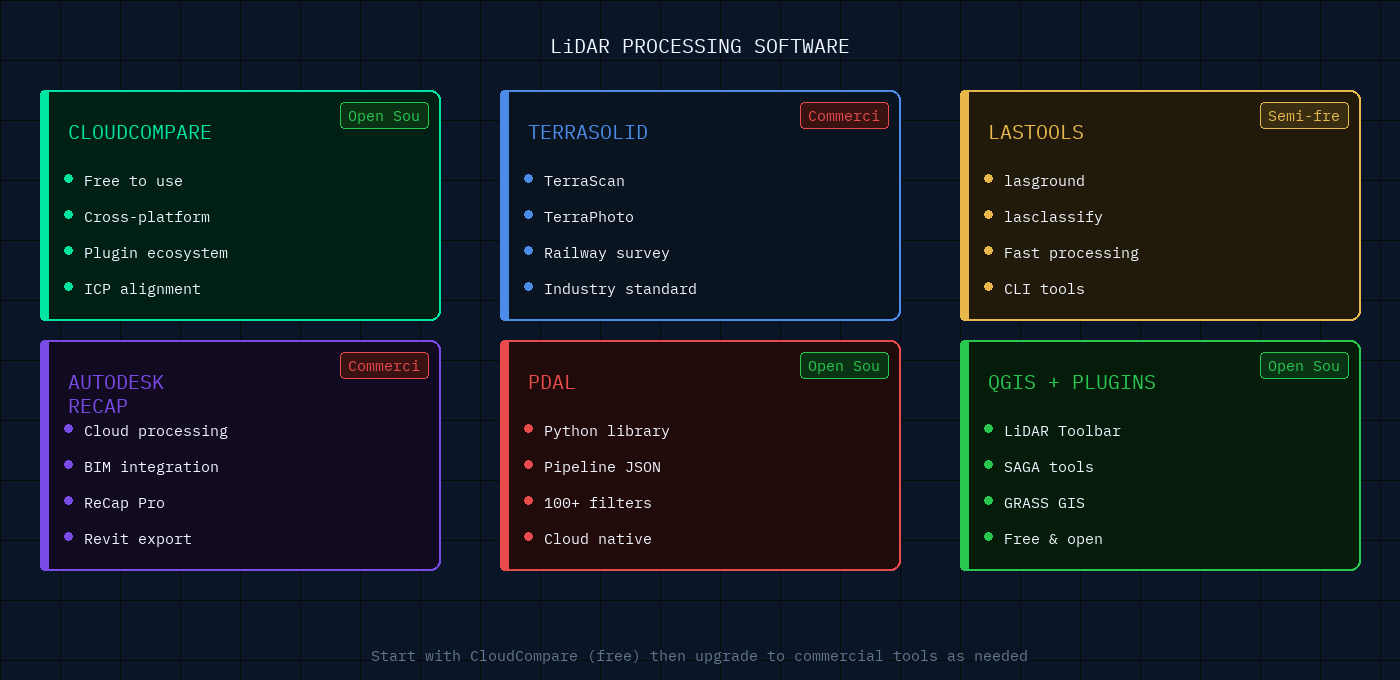The image size is (1400, 680).
Task: Open the AUTODESK RECAP card heading
Action: [x=116, y=394]
